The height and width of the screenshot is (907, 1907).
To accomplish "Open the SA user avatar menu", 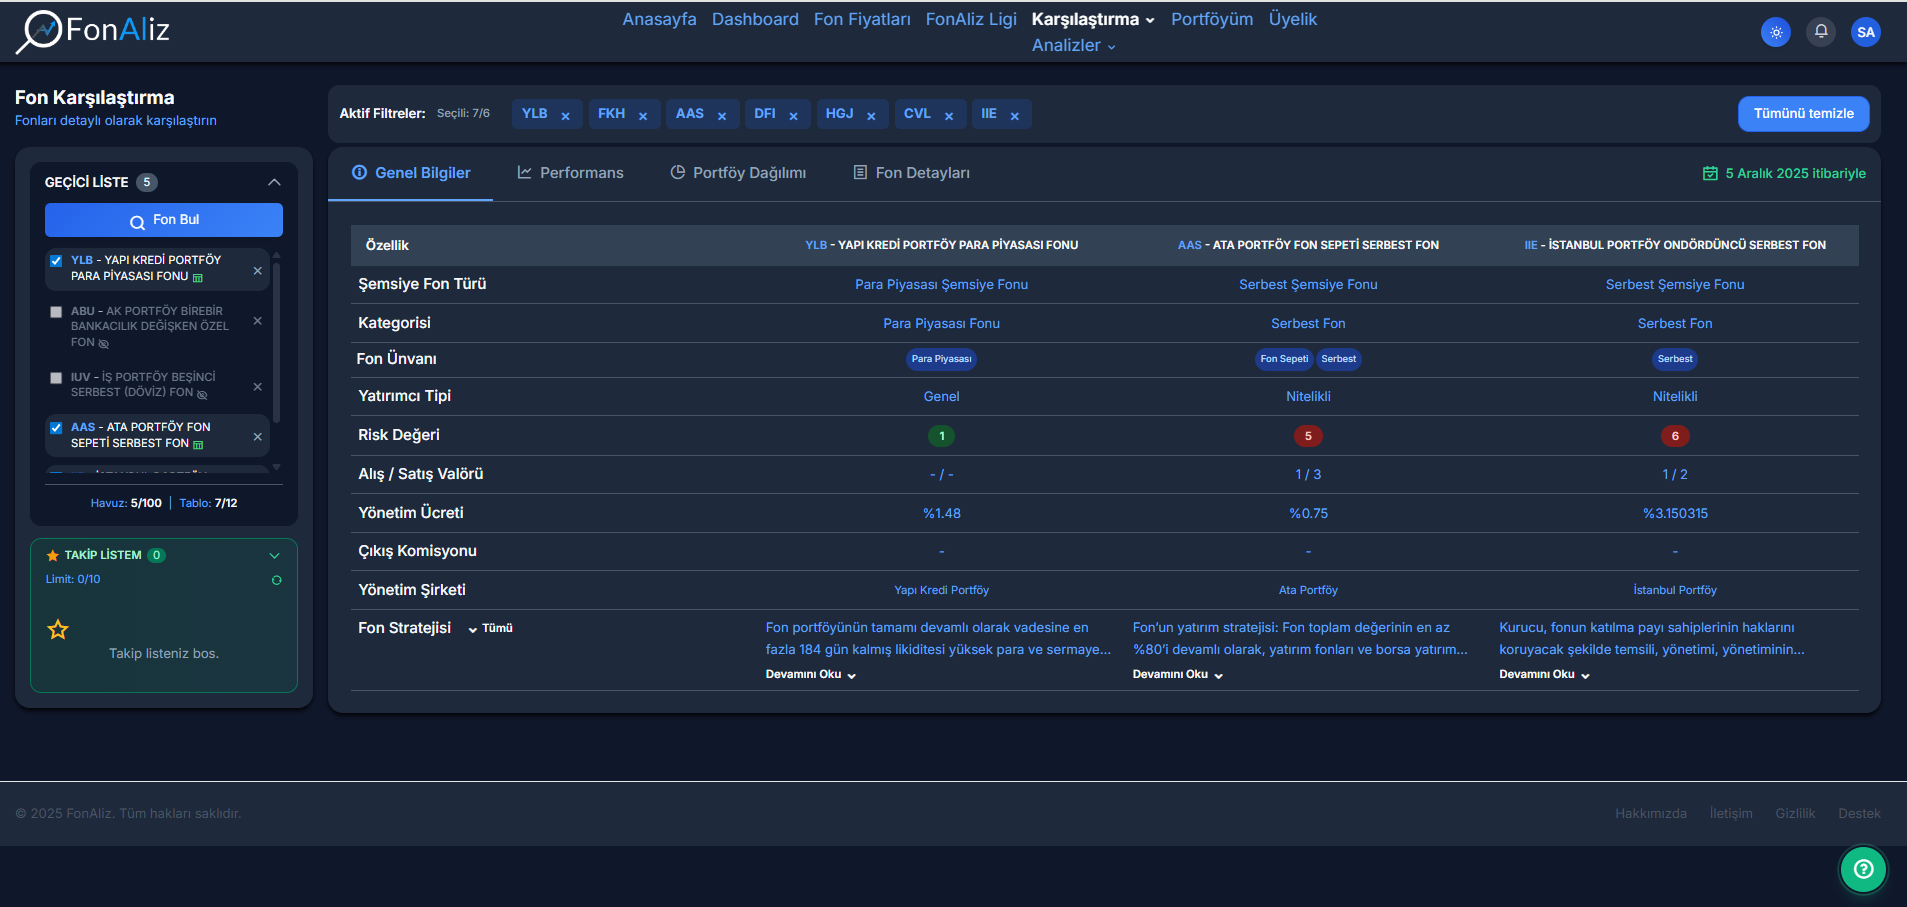I will [x=1866, y=32].
